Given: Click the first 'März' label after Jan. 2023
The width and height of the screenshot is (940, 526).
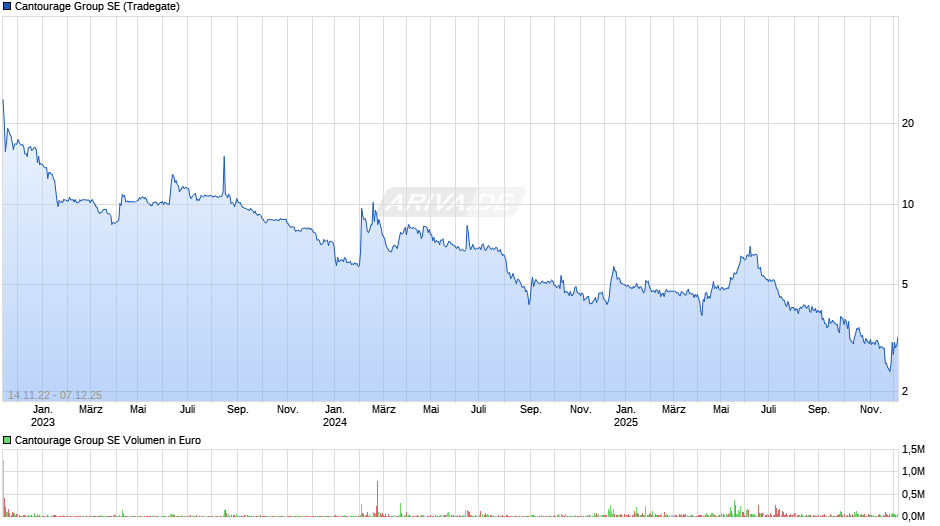Looking at the screenshot, I should (91, 410).
